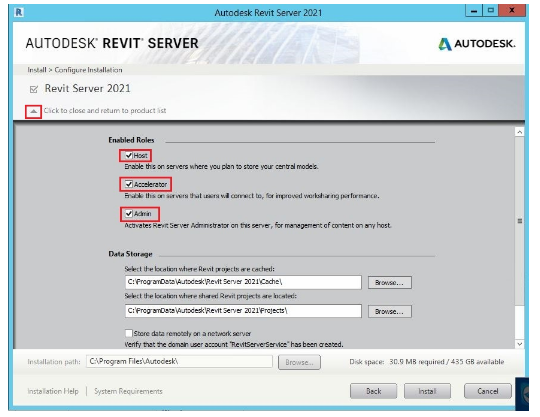Maximize the installer window
The image size is (540, 417).
pyautogui.click(x=491, y=11)
